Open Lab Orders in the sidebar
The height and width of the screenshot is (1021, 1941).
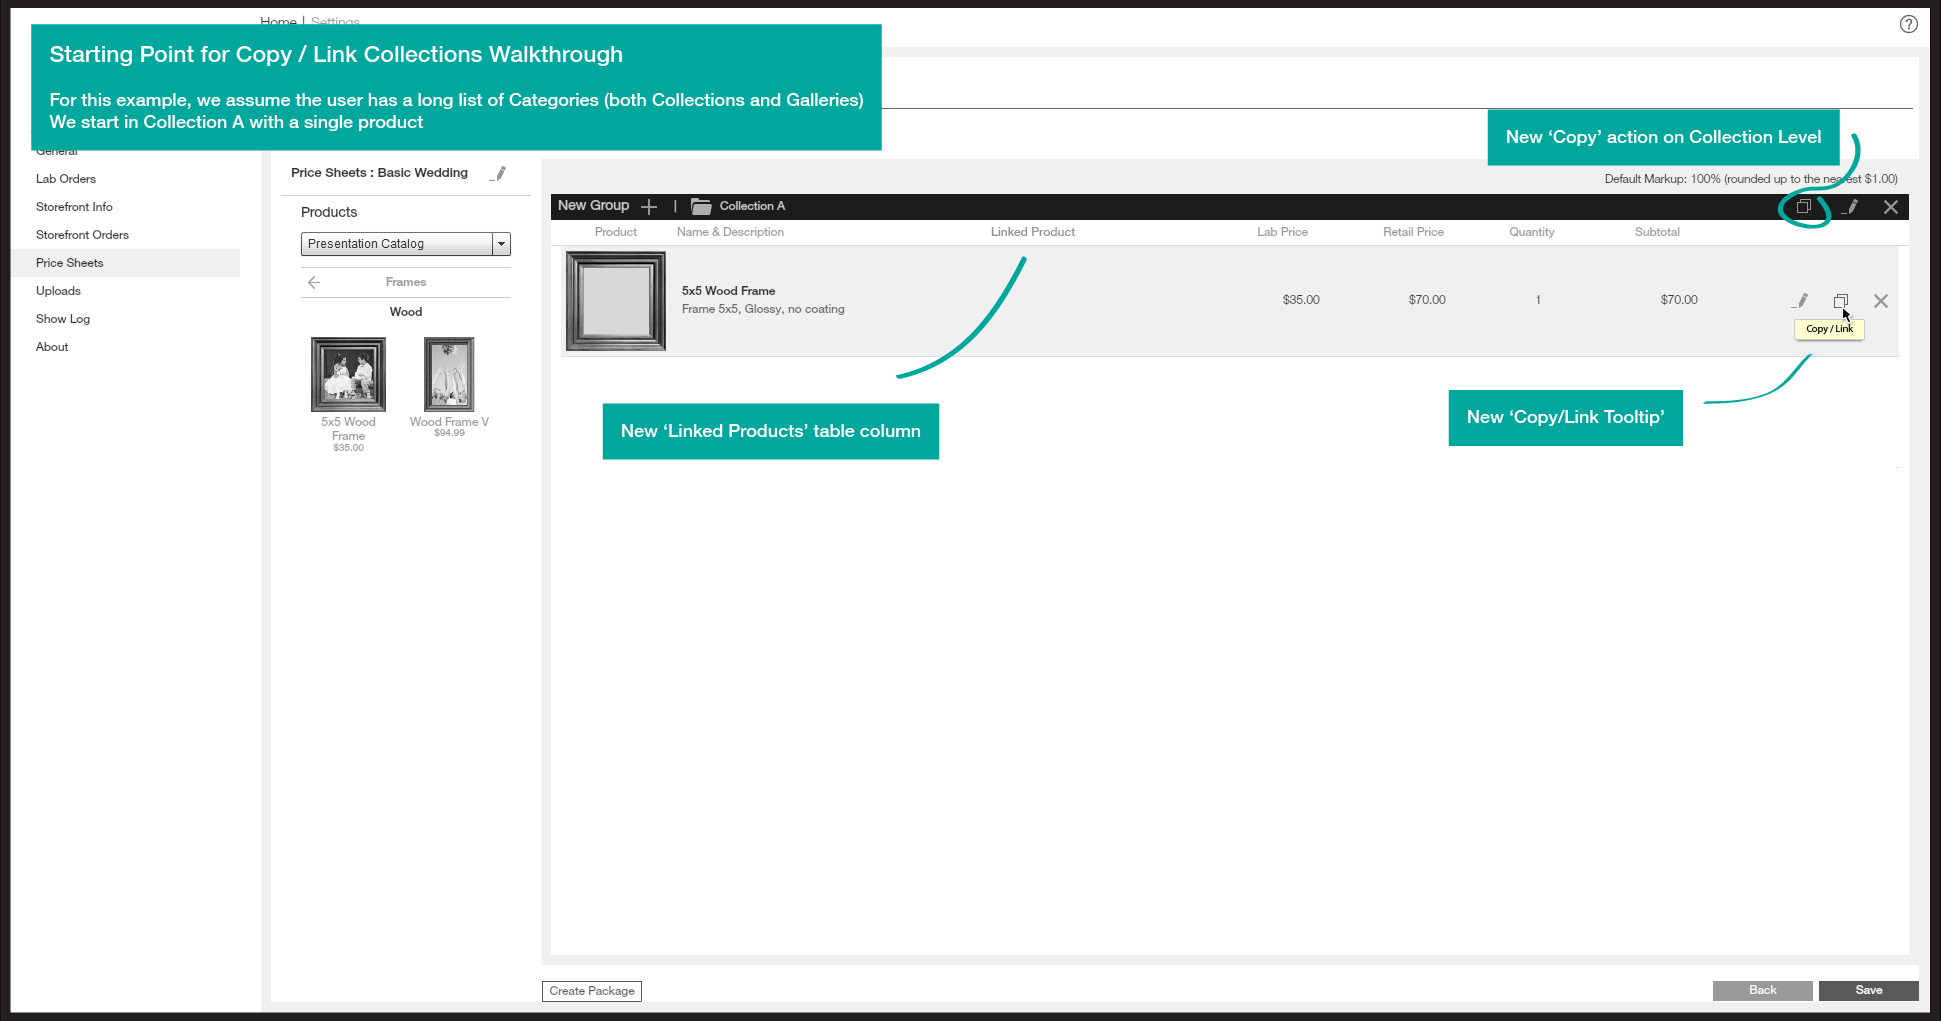point(66,179)
